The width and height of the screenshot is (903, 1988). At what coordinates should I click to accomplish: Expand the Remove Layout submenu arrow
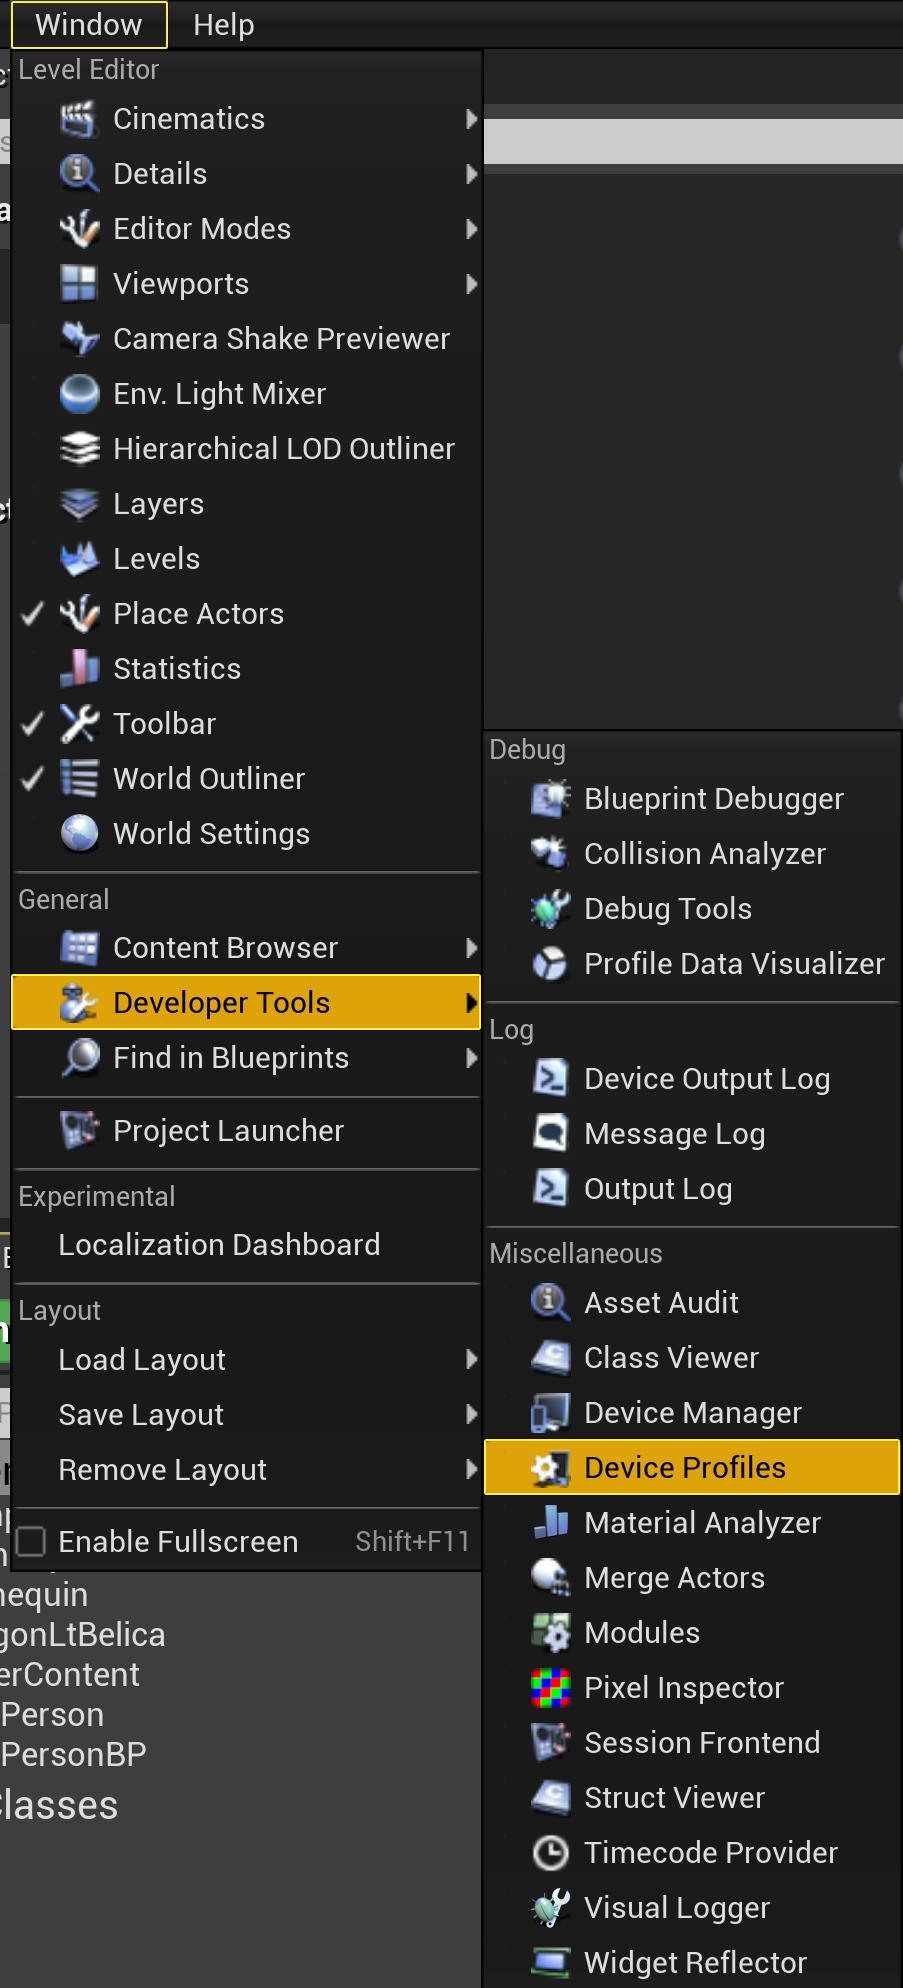click(x=471, y=1470)
